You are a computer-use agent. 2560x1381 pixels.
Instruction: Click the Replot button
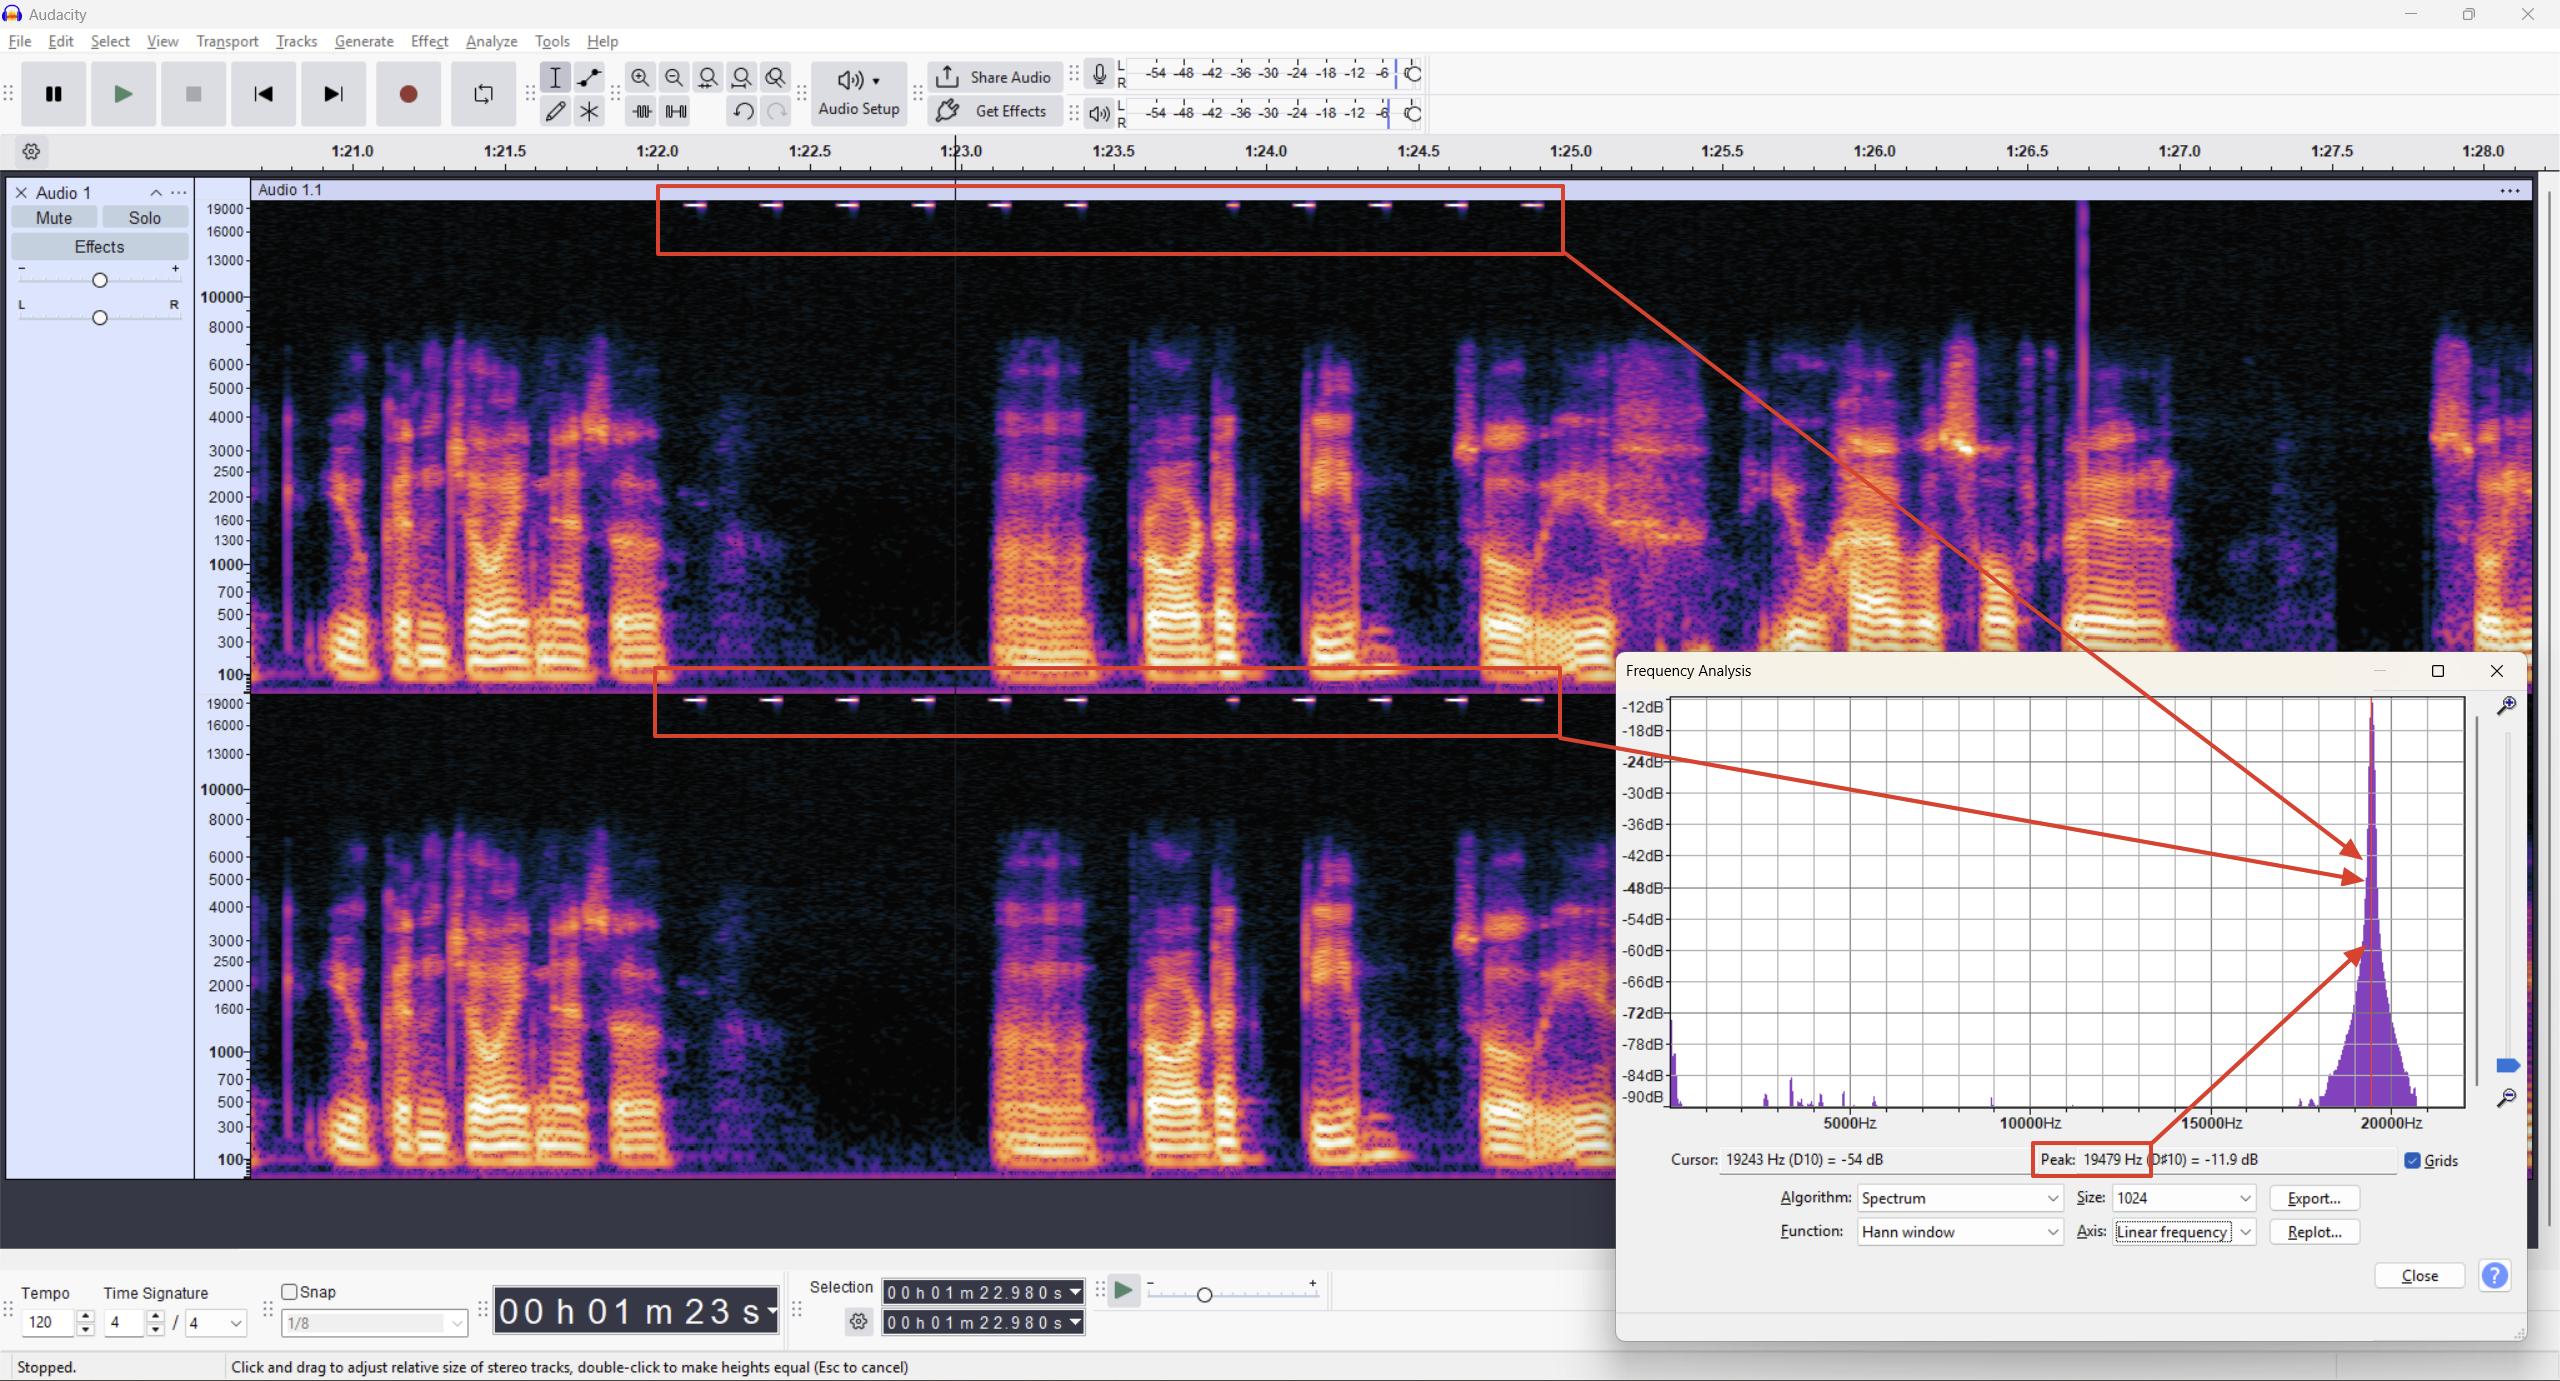(x=2314, y=1232)
